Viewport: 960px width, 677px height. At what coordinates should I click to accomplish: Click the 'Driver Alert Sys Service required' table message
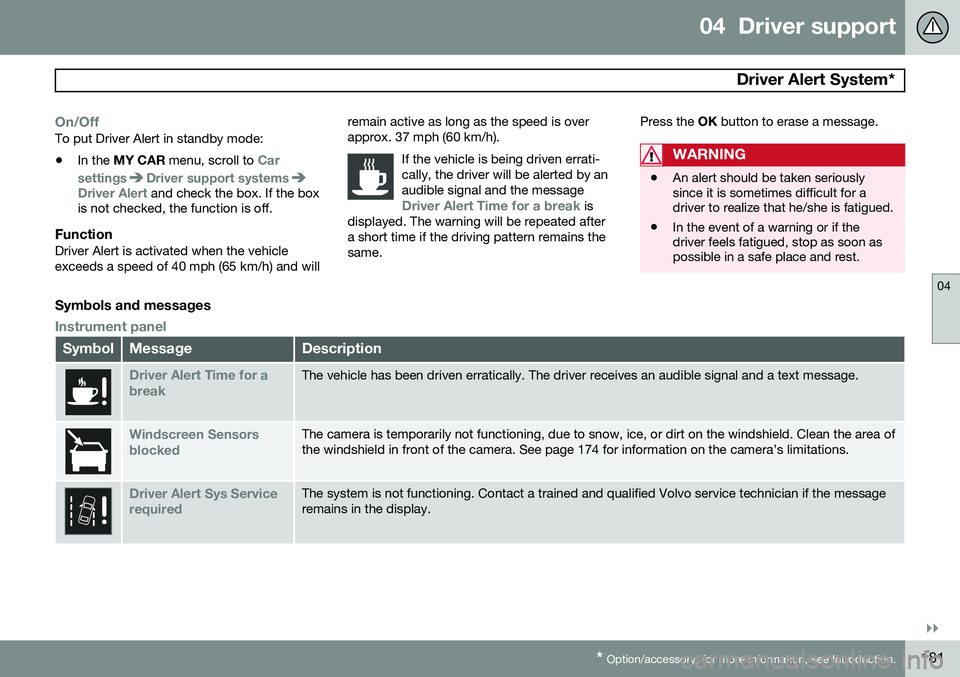pos(203,501)
